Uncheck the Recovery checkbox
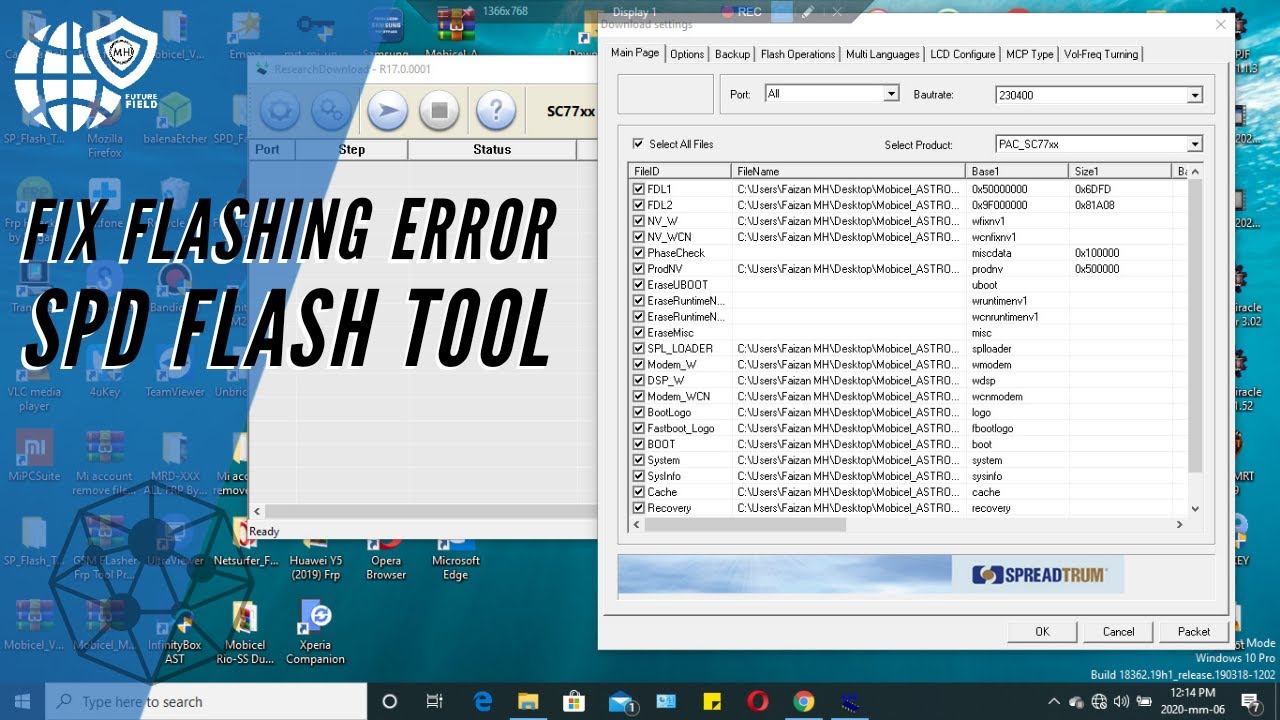The width and height of the screenshot is (1280, 720). click(638, 508)
